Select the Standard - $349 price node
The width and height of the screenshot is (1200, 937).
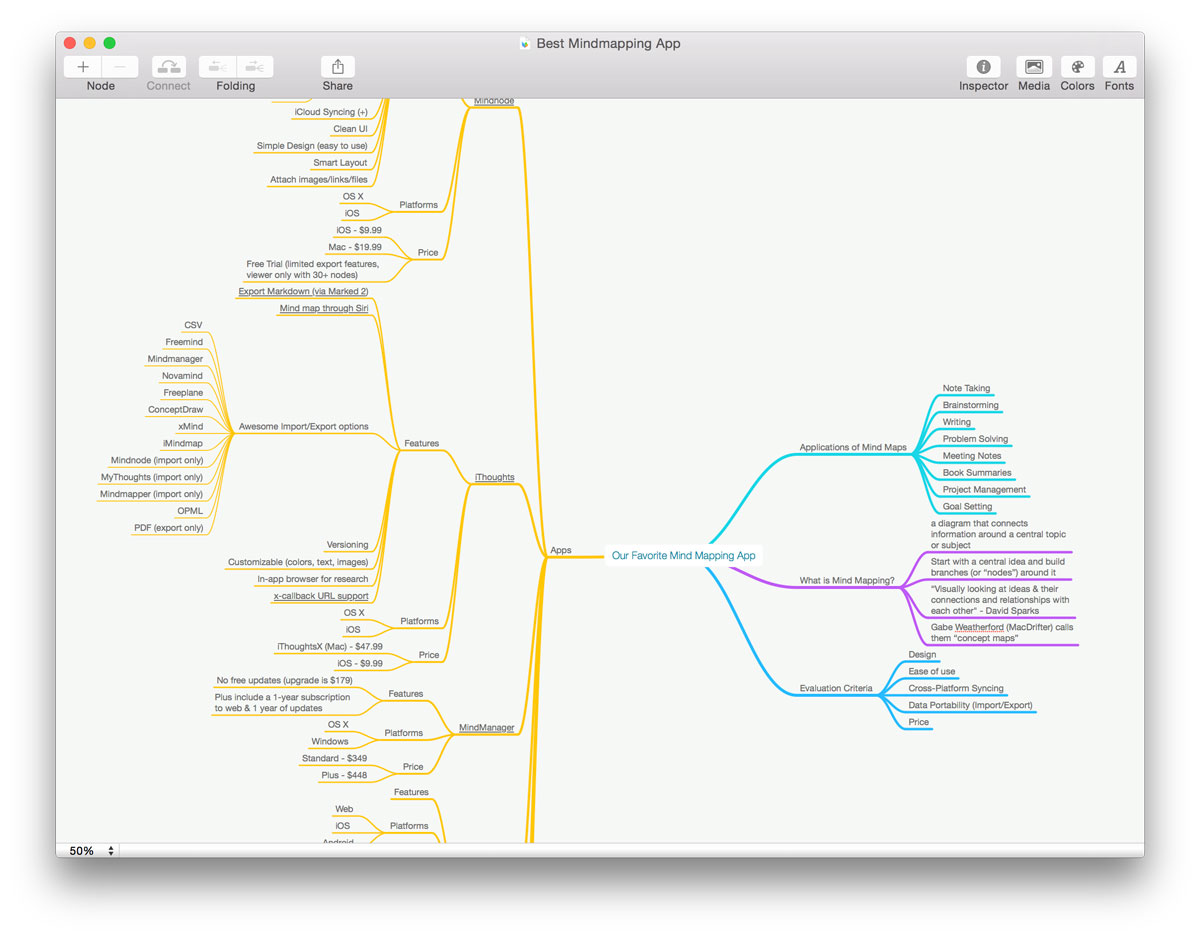(335, 759)
